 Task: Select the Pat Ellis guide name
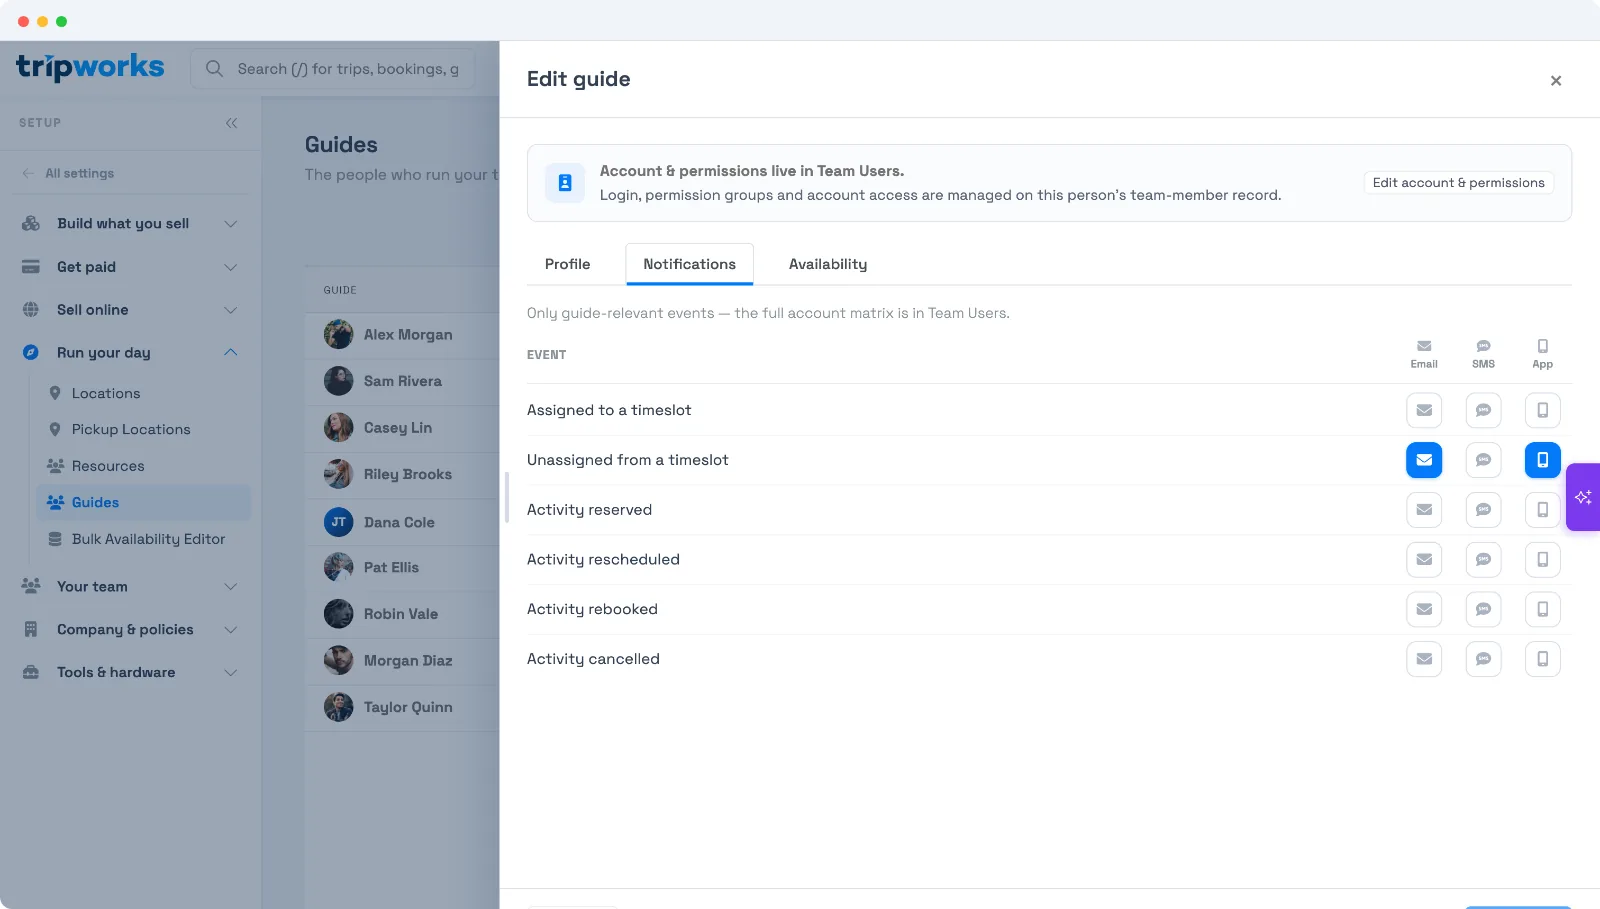pos(391,567)
